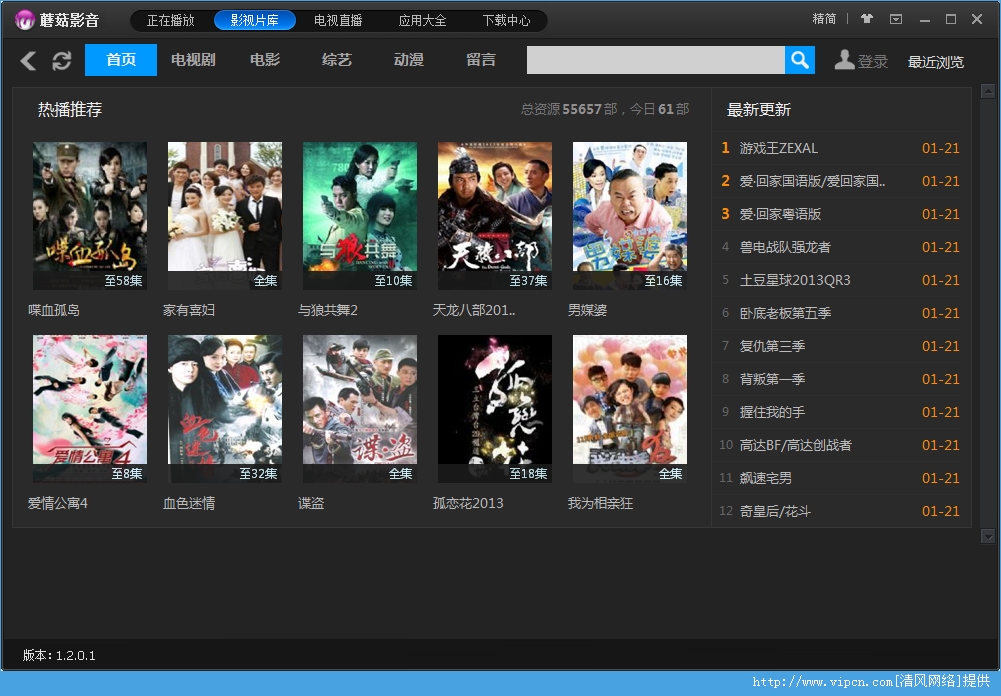Viewport: 1001px width, 696px height.
Task: Open the 精简 mode option
Action: (824, 18)
